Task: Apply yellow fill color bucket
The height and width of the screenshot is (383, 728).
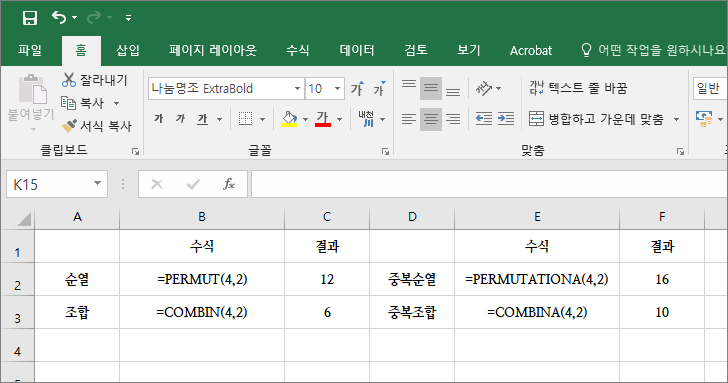Action: 289,119
